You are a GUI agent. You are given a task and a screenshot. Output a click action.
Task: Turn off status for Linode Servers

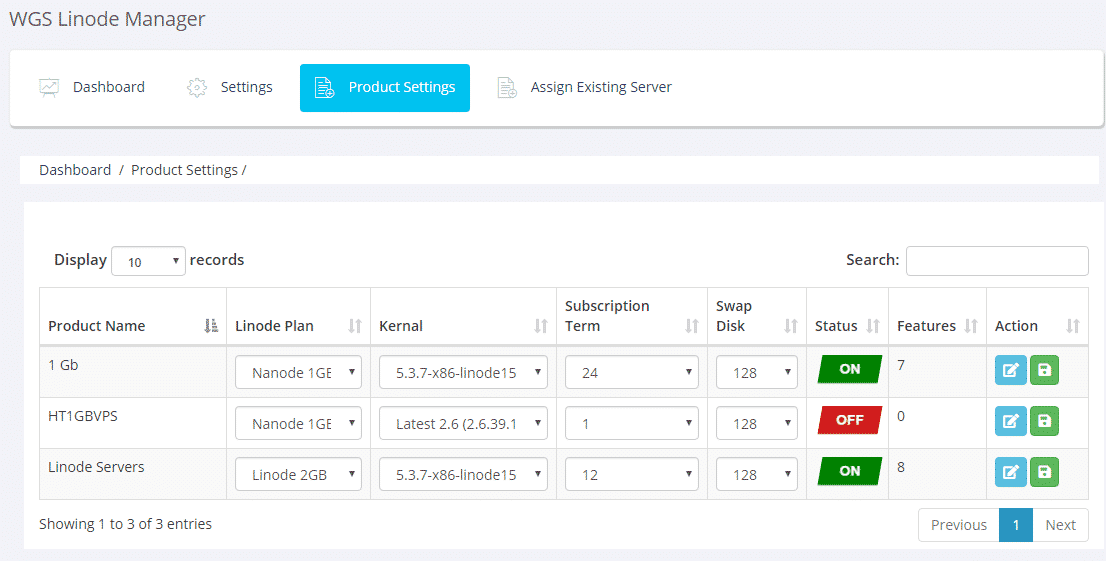click(849, 471)
